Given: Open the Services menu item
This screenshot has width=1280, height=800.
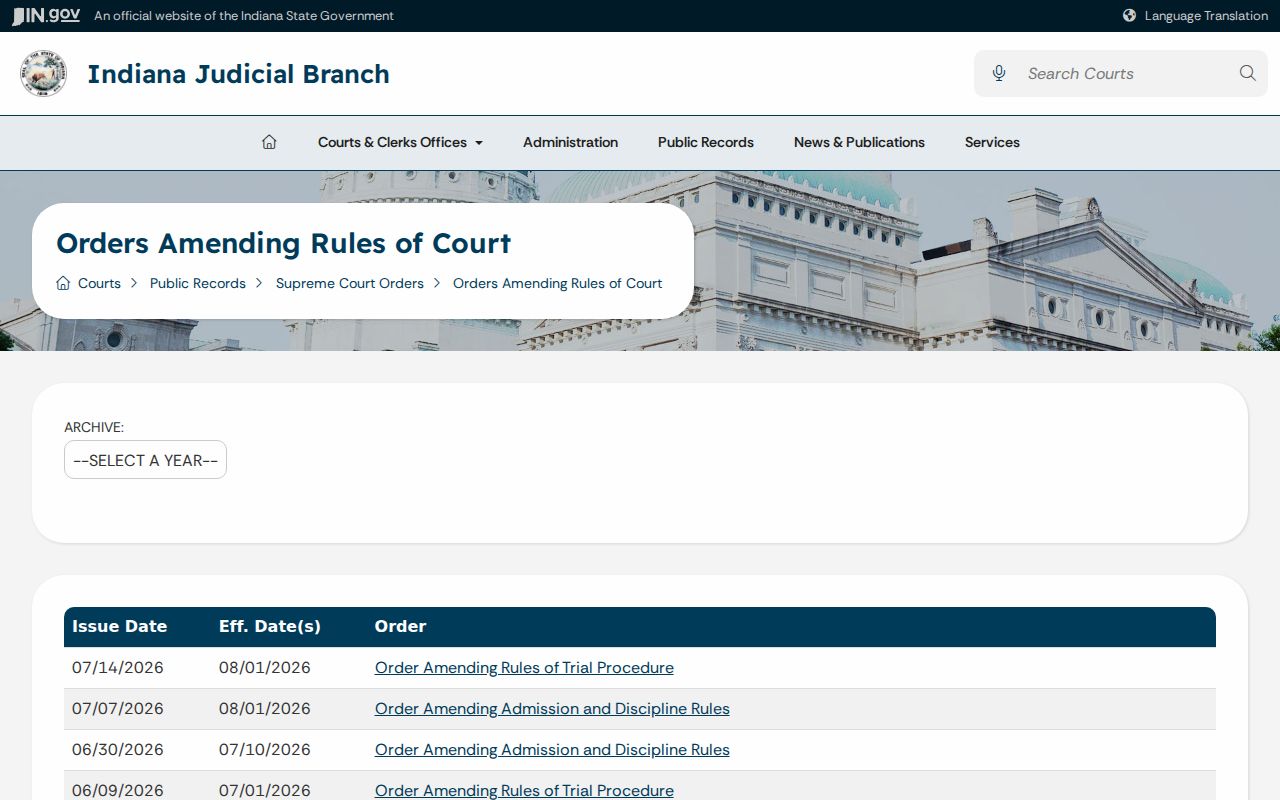Looking at the screenshot, I should coord(992,142).
